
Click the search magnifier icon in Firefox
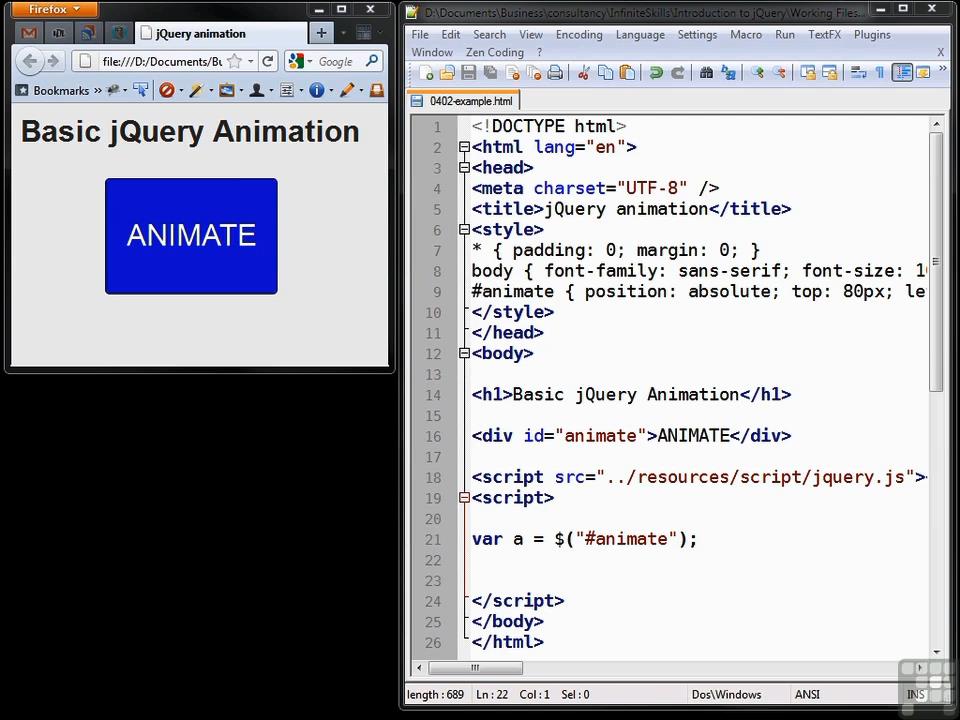pyautogui.click(x=372, y=61)
